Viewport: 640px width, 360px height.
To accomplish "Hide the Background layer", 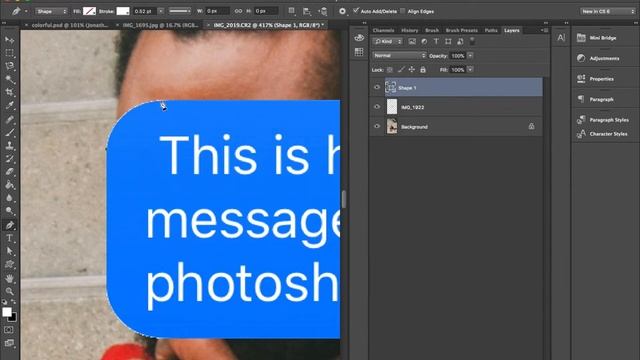I will [x=377, y=127].
